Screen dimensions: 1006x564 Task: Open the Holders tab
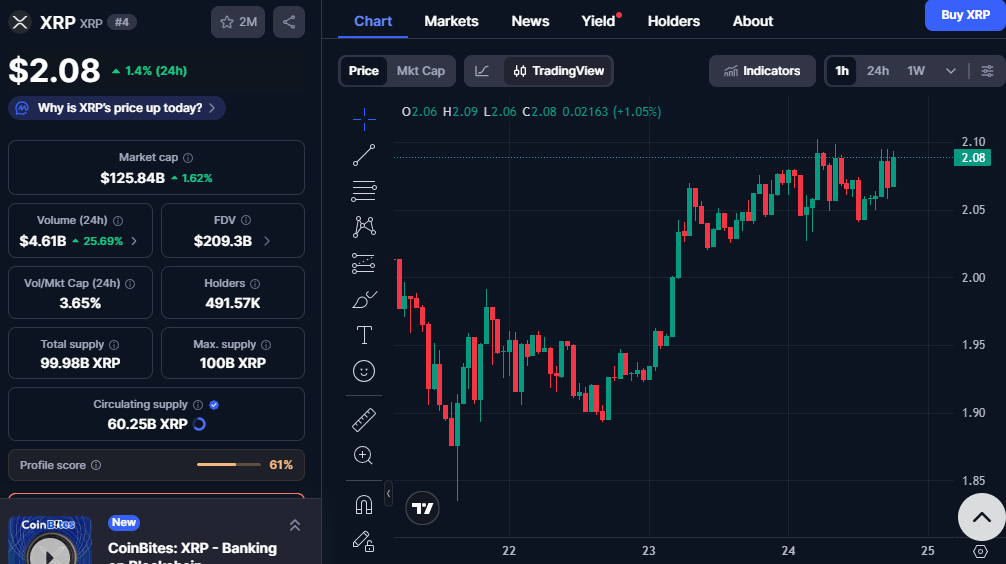pos(673,21)
